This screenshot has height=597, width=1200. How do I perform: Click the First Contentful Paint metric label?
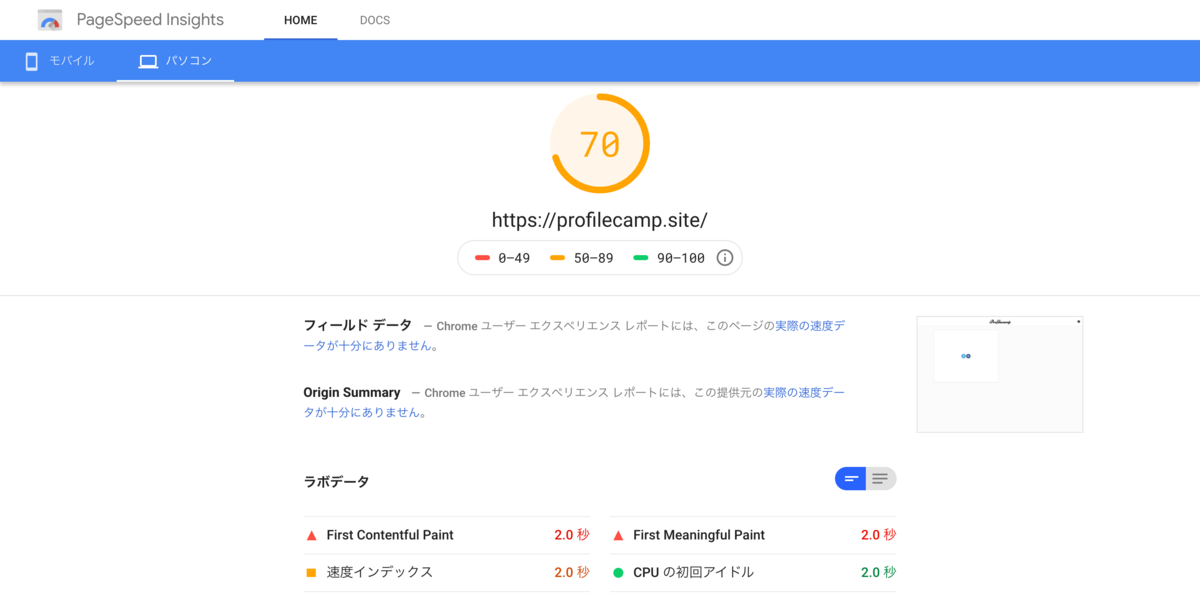coord(390,535)
